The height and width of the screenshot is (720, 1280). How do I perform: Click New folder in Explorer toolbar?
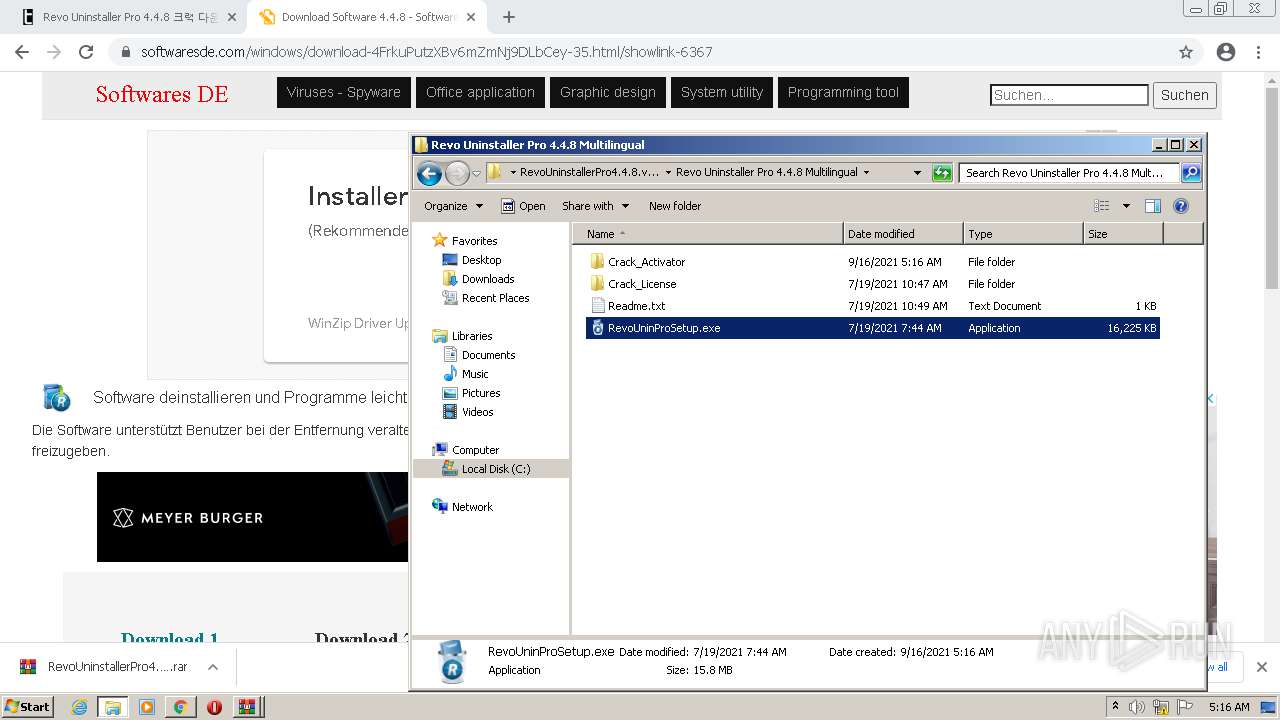click(675, 206)
